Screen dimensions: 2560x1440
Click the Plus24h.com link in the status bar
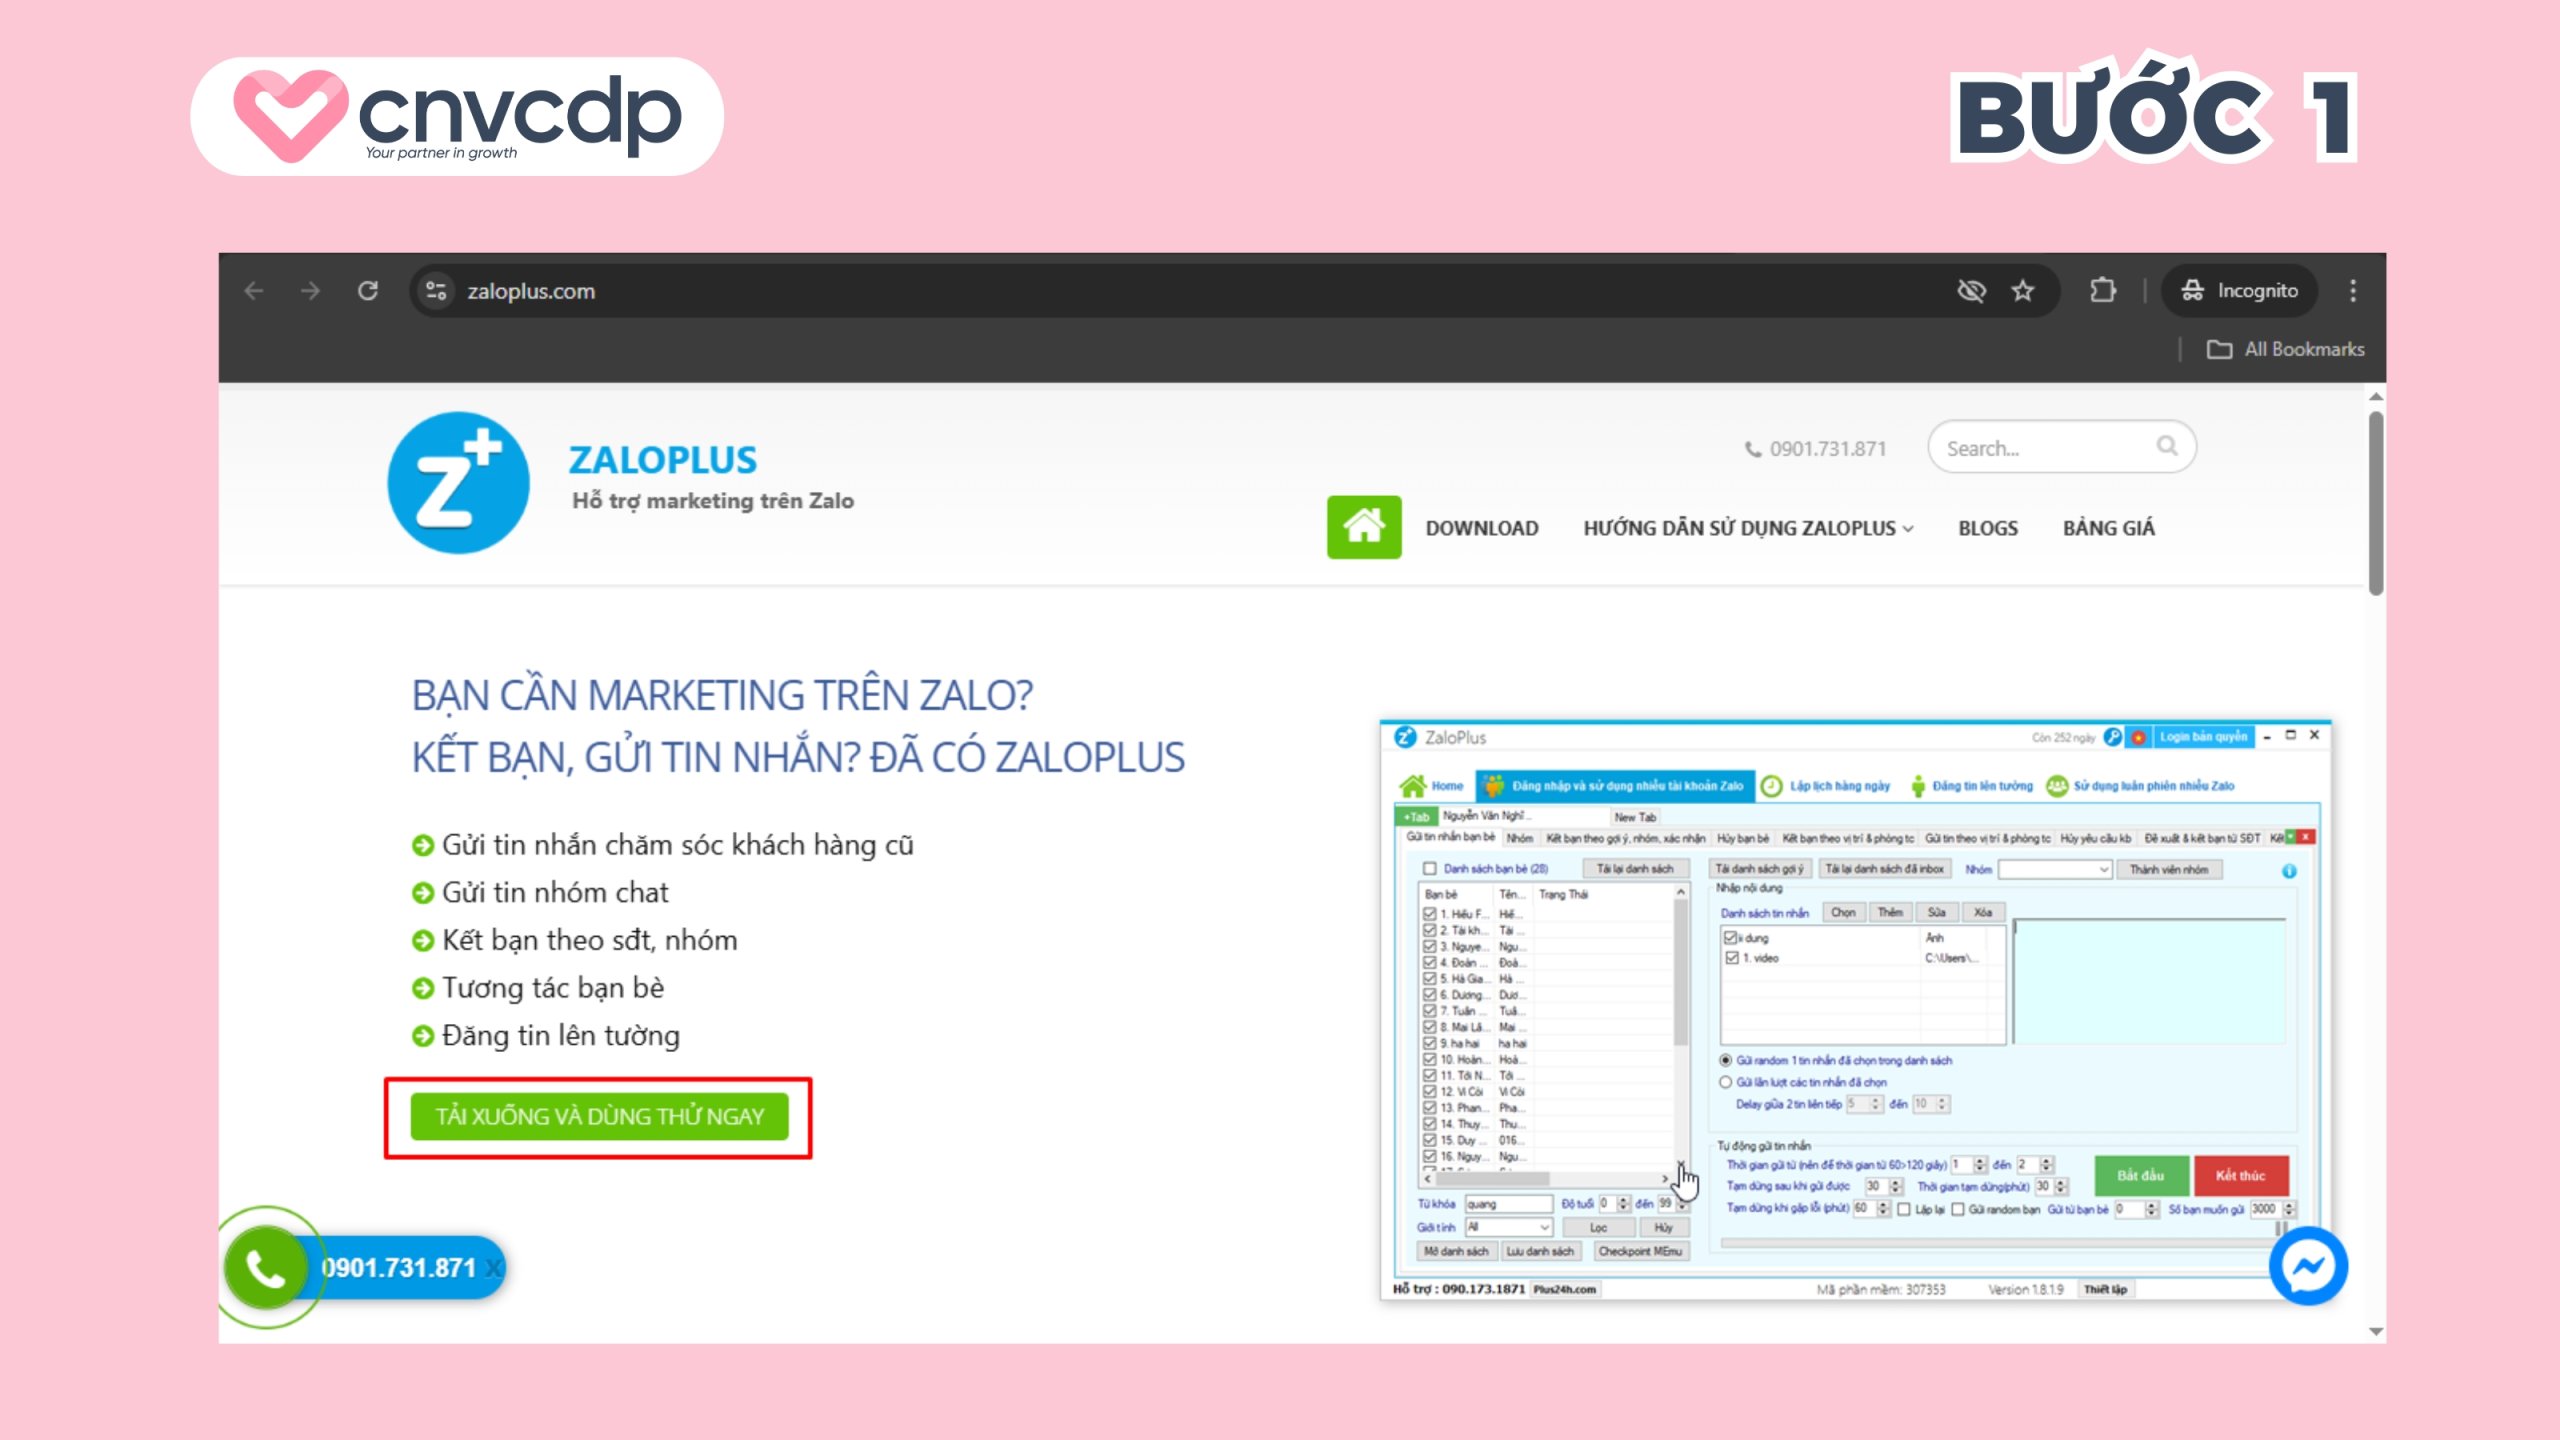pos(1565,1290)
